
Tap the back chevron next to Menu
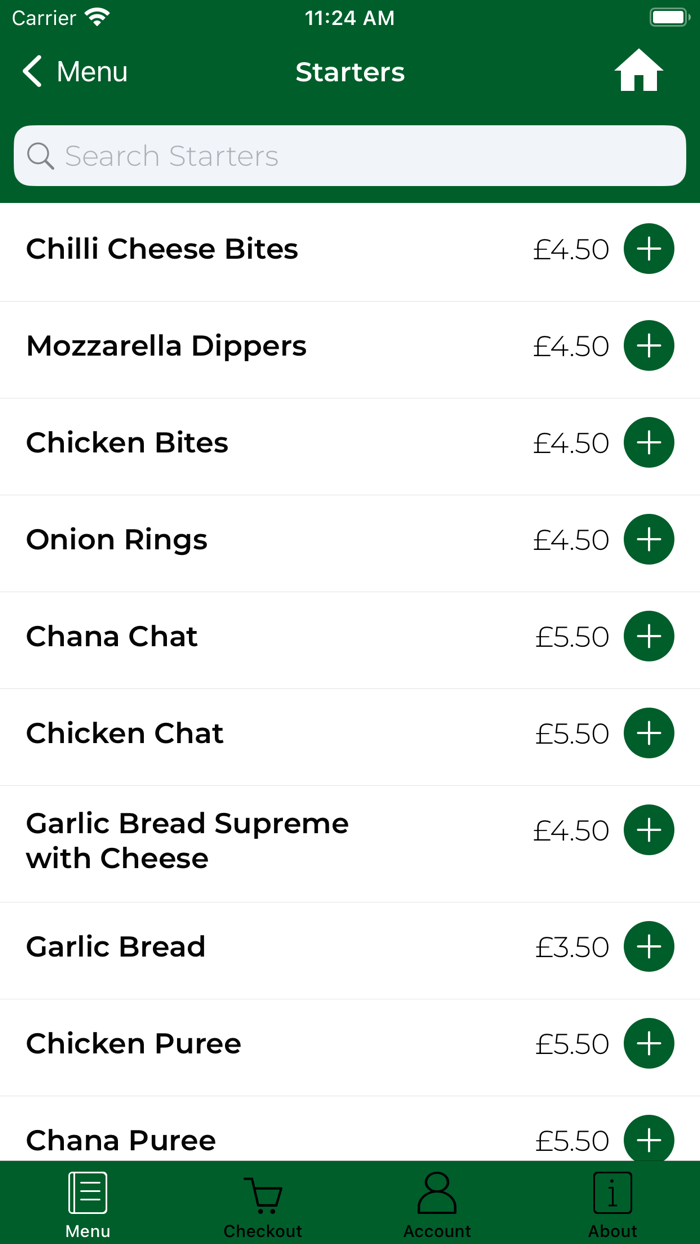tap(31, 71)
